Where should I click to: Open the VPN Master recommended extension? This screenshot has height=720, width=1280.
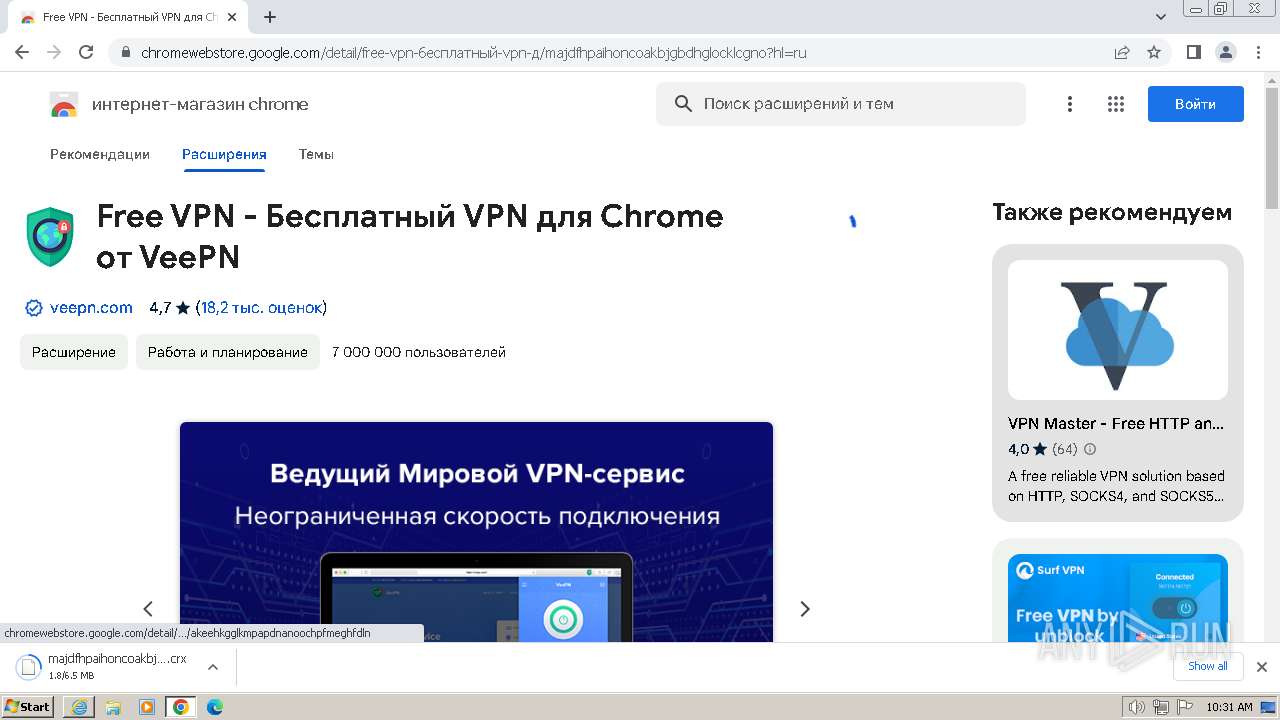1118,383
